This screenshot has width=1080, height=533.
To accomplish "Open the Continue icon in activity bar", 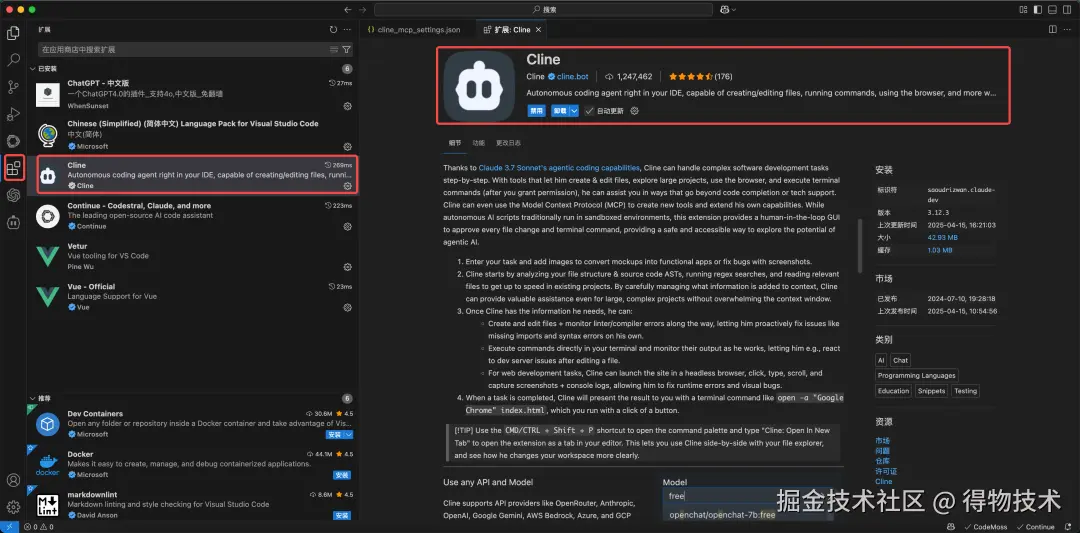I will (13, 141).
